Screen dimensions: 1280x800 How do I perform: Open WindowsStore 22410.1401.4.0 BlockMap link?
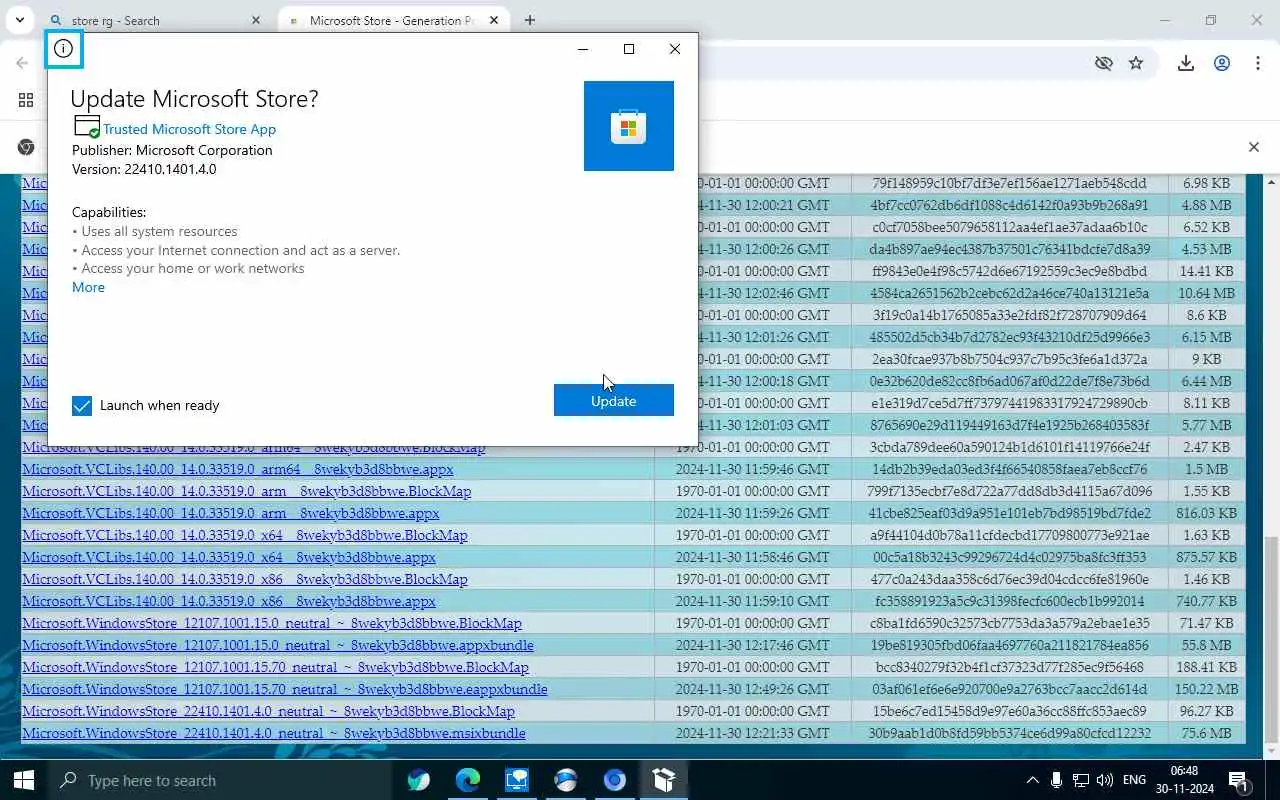pyautogui.click(x=268, y=711)
